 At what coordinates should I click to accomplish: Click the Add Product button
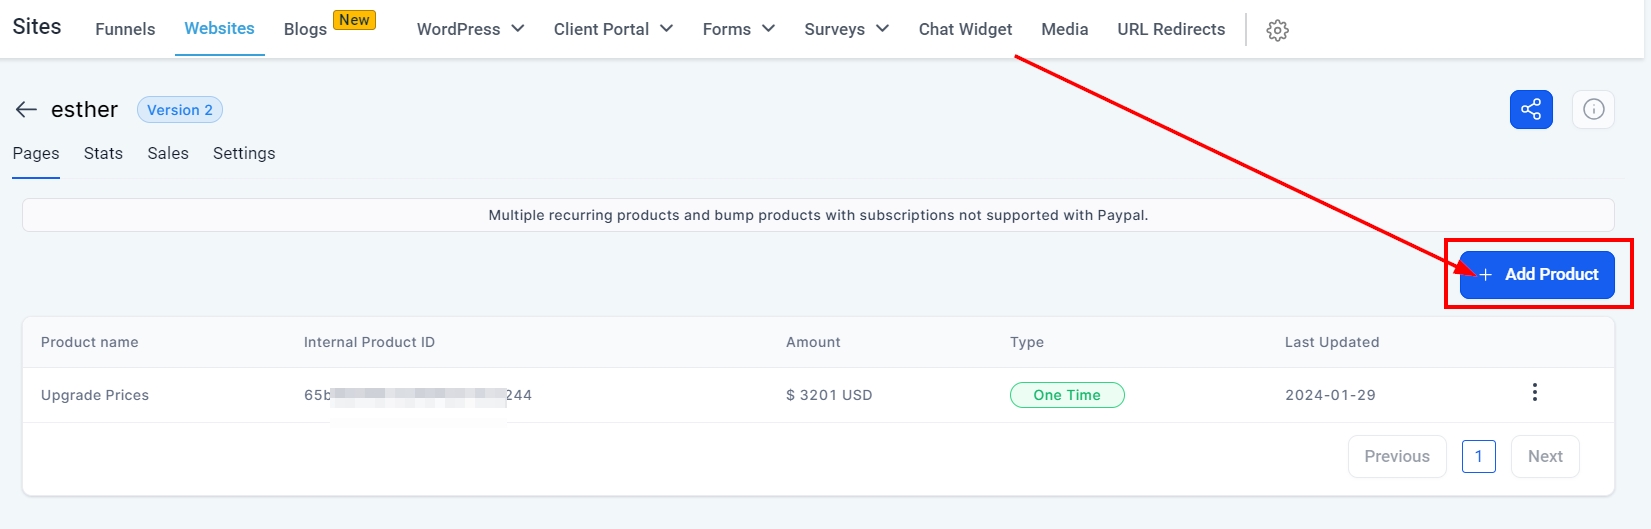click(x=1537, y=274)
